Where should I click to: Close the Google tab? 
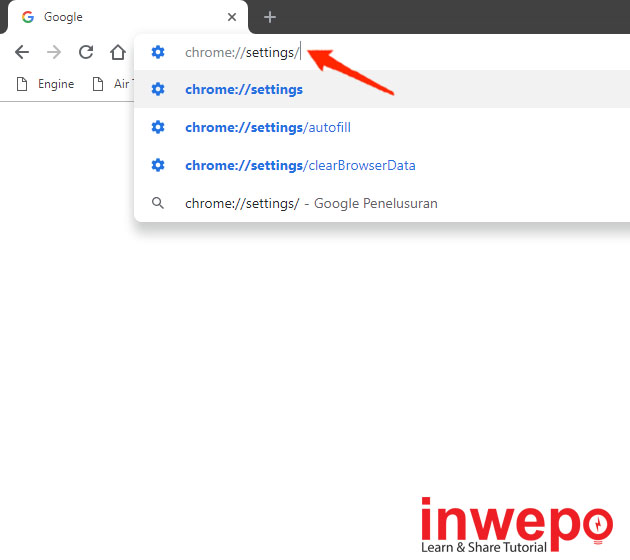[x=232, y=17]
